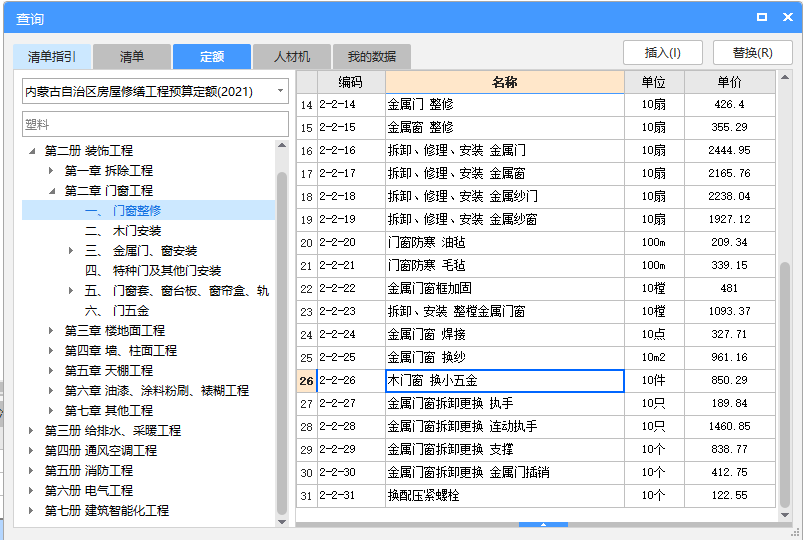This screenshot has height=540, width=803.
Task: Click price cell 1460.85
Action: 730,426
